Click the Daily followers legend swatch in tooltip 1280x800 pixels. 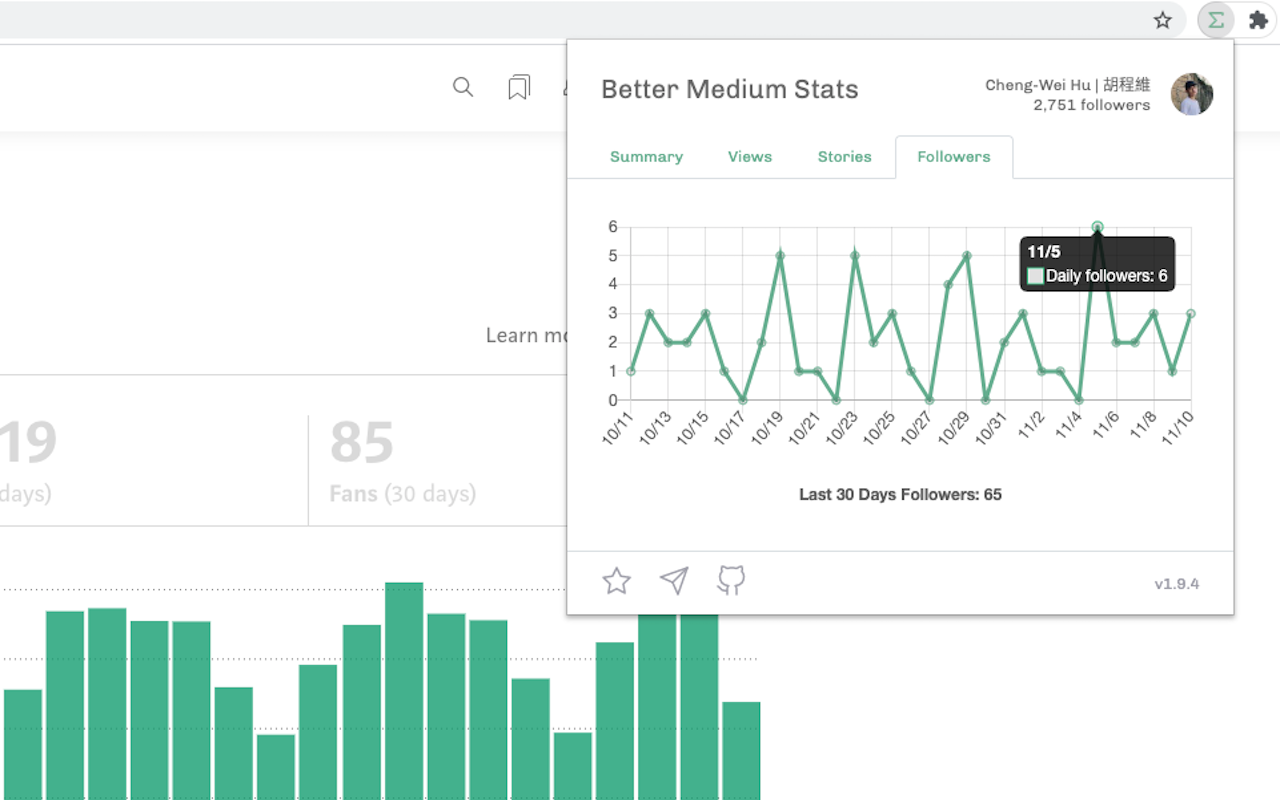pyautogui.click(x=1035, y=276)
